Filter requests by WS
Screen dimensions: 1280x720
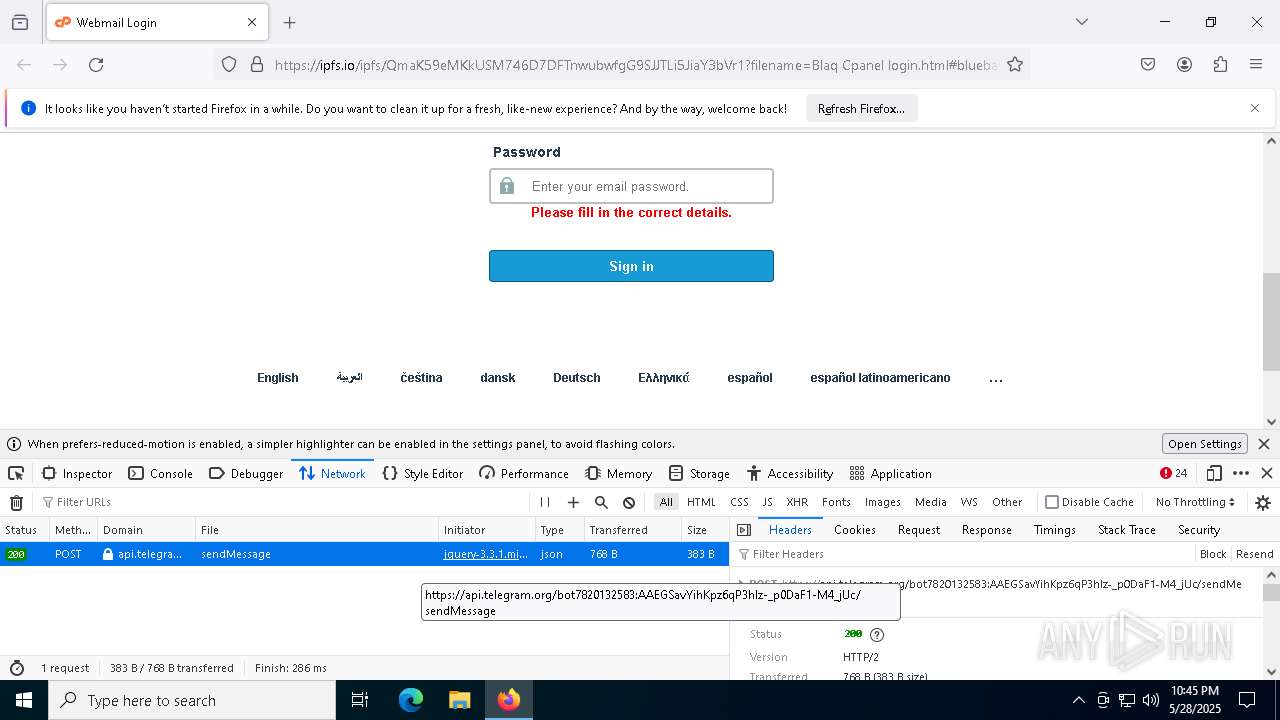pos(969,502)
